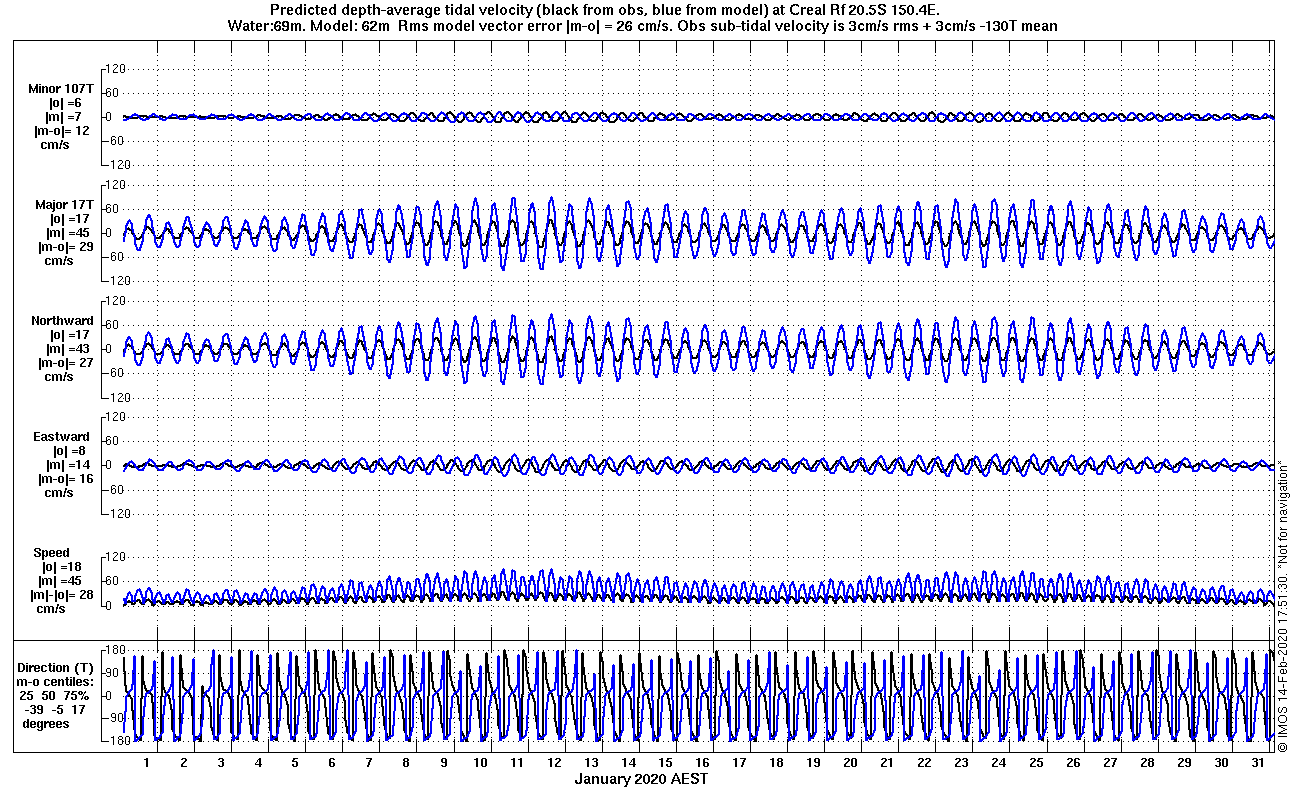This screenshot has width=1300, height=800.
Task: Select the '25 50 75%' centile header
Action: pos(54,695)
